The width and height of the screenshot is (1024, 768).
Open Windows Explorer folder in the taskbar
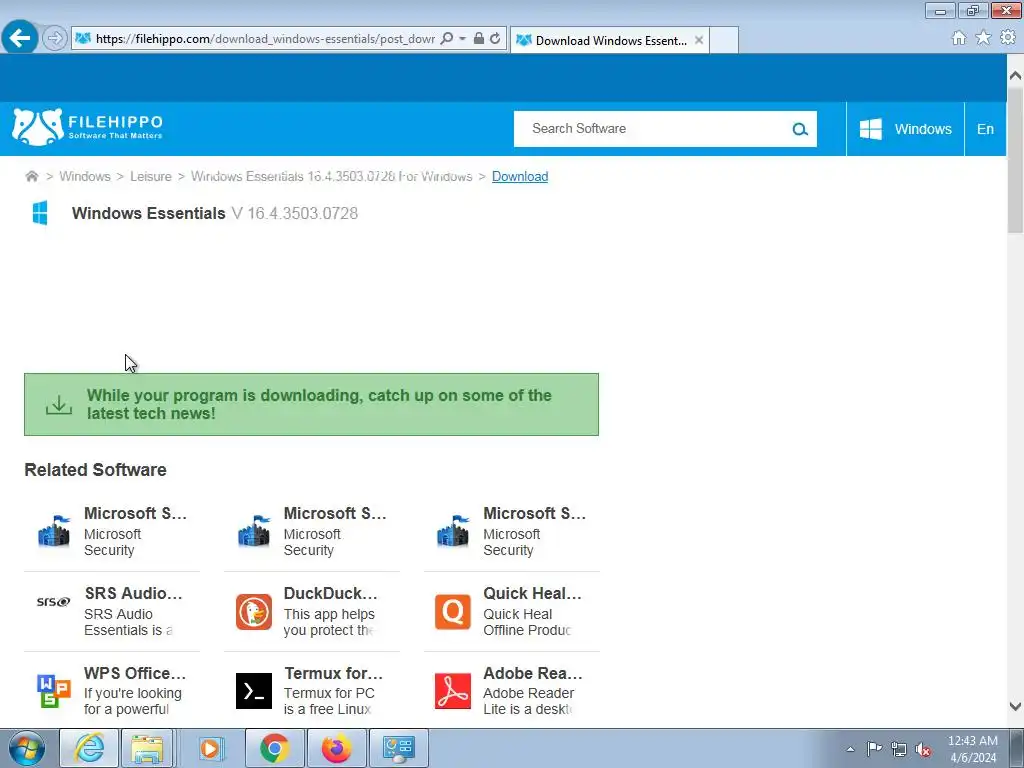click(148, 748)
